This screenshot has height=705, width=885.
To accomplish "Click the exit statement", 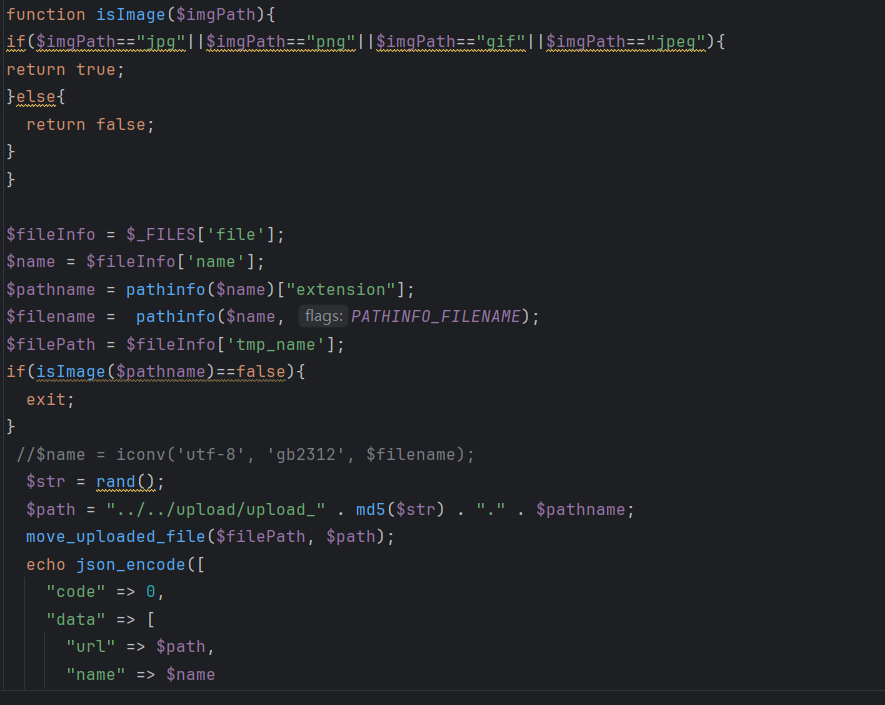I will click(x=46, y=400).
